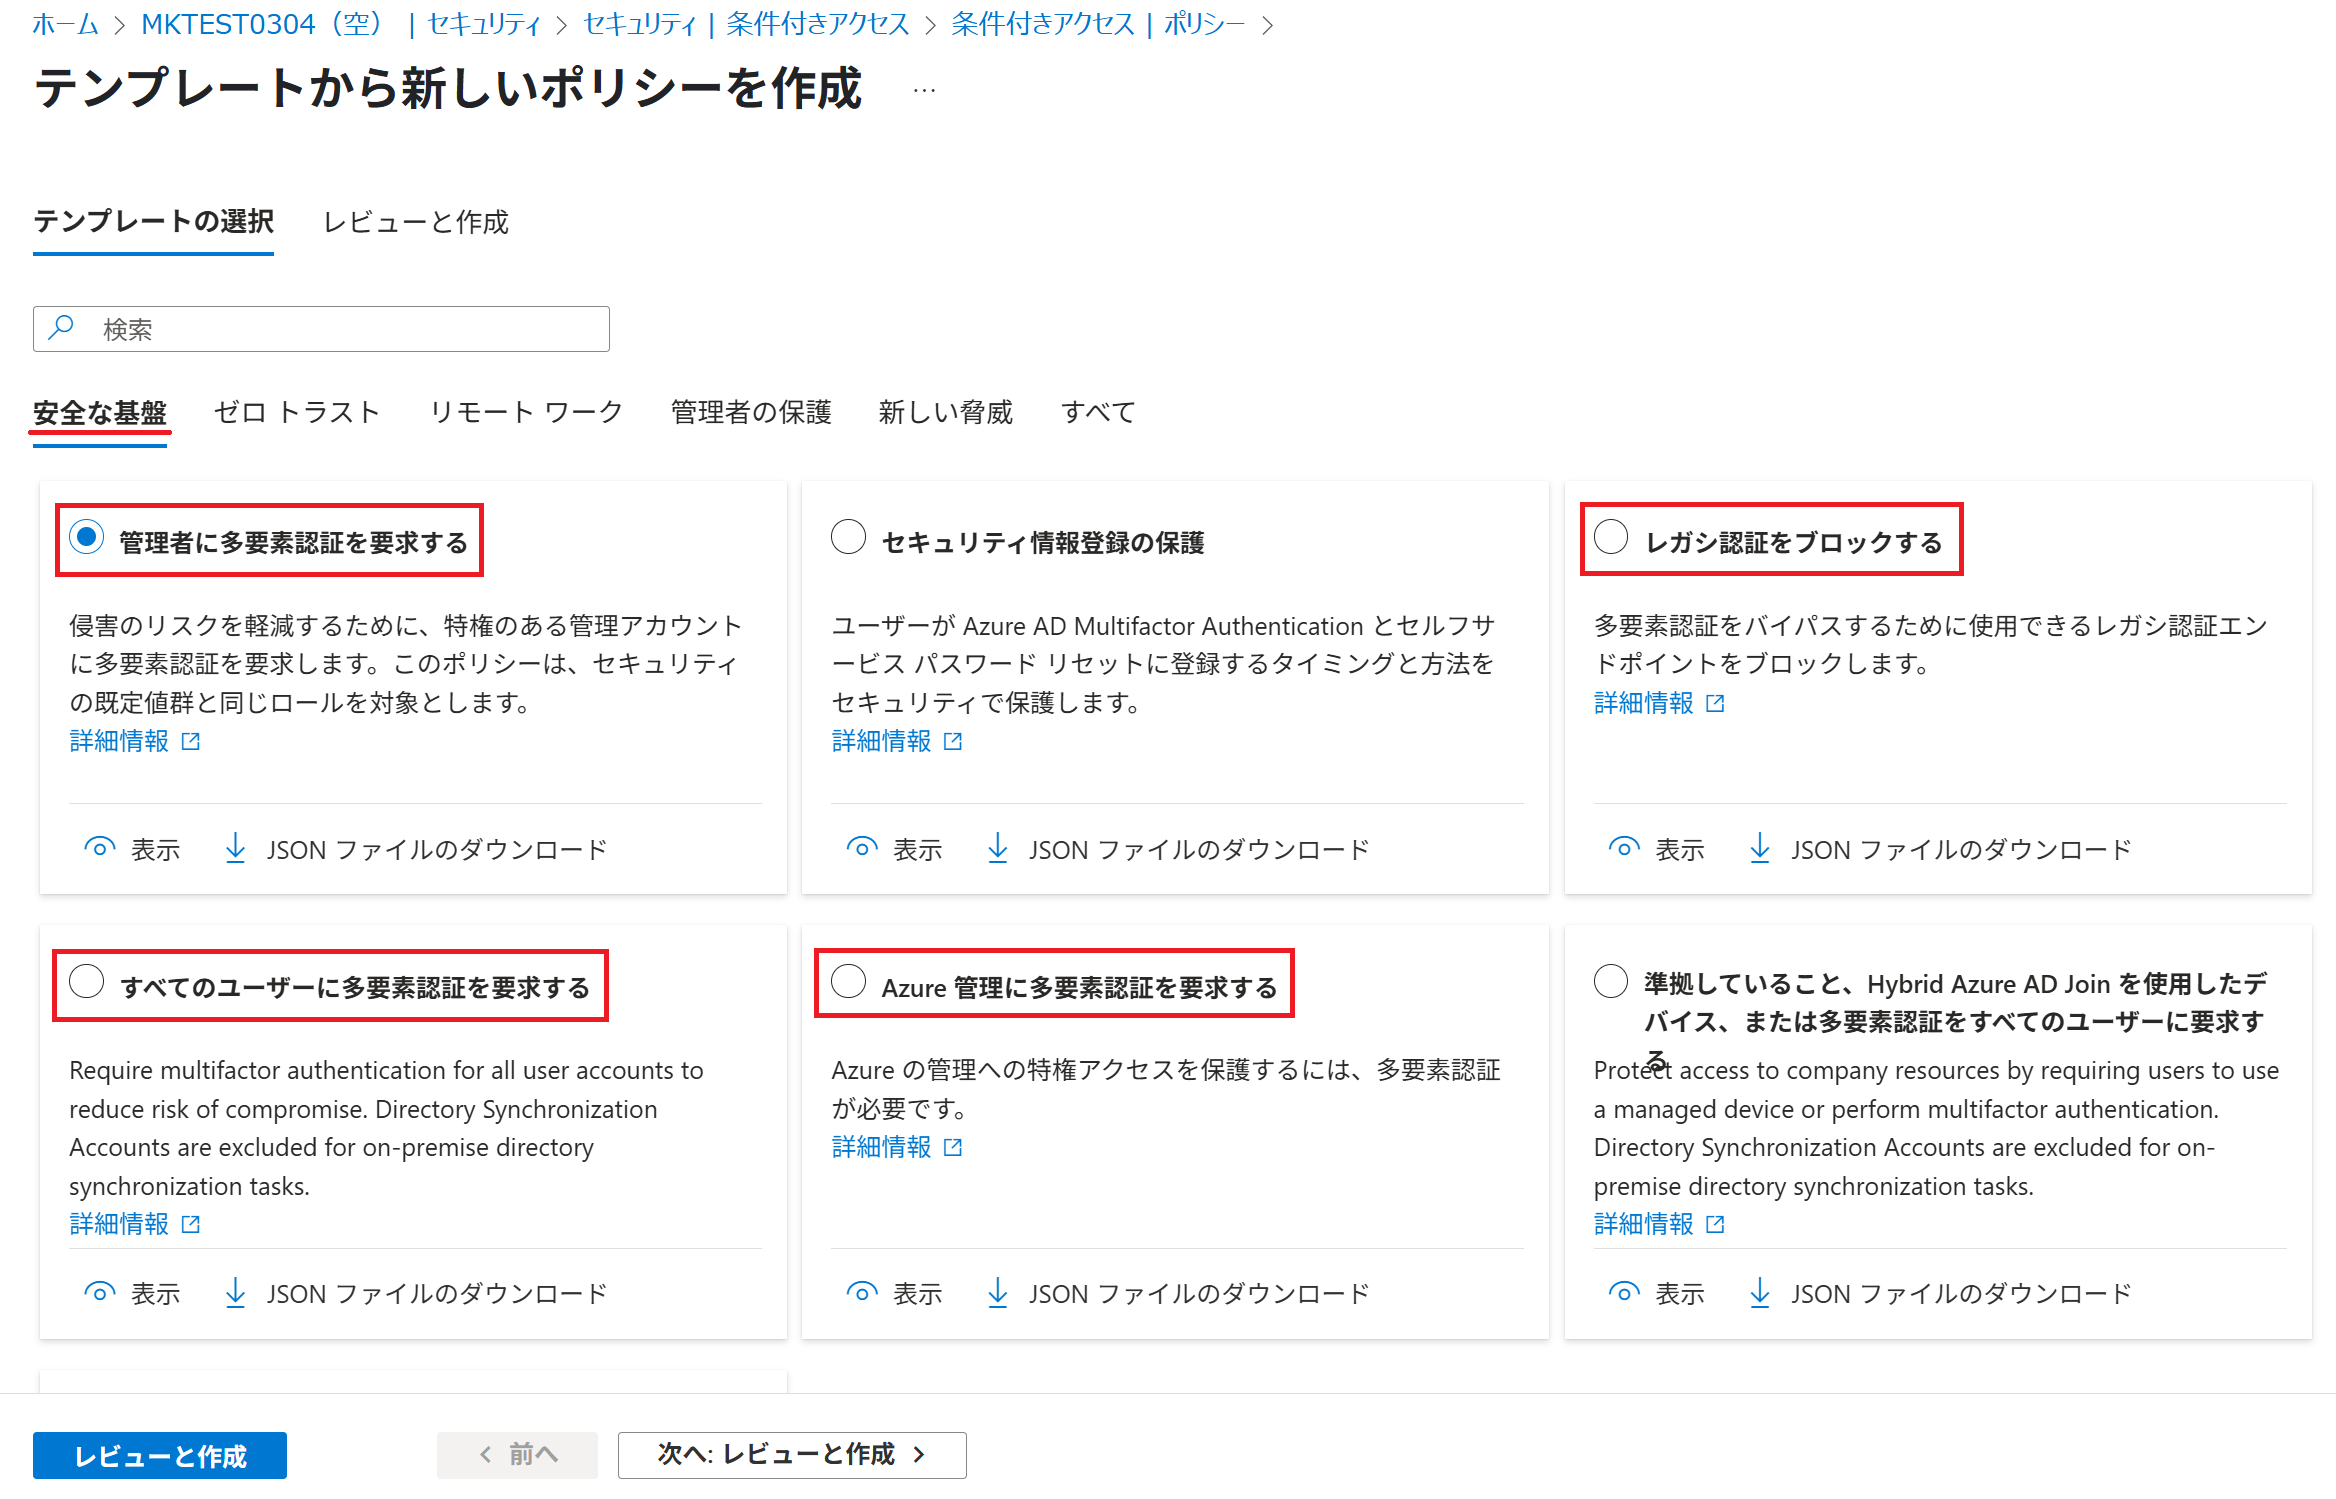Switch to 管理者の保護 category tab
The height and width of the screenshot is (1499, 2336).
(751, 412)
